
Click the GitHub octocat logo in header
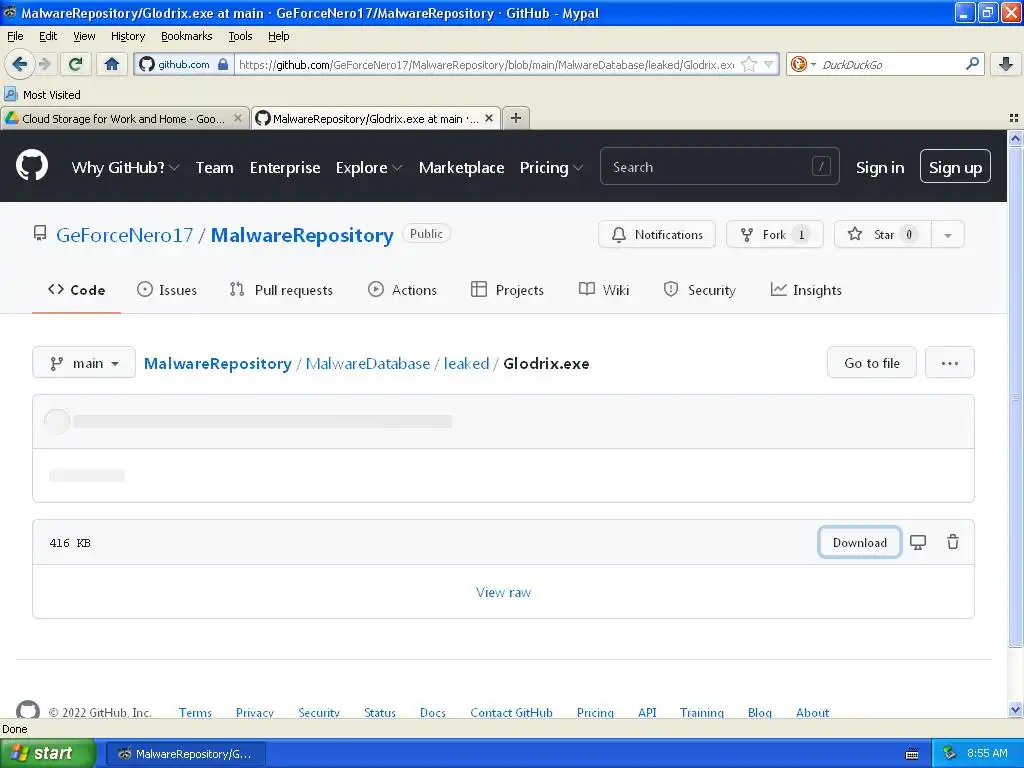click(32, 165)
